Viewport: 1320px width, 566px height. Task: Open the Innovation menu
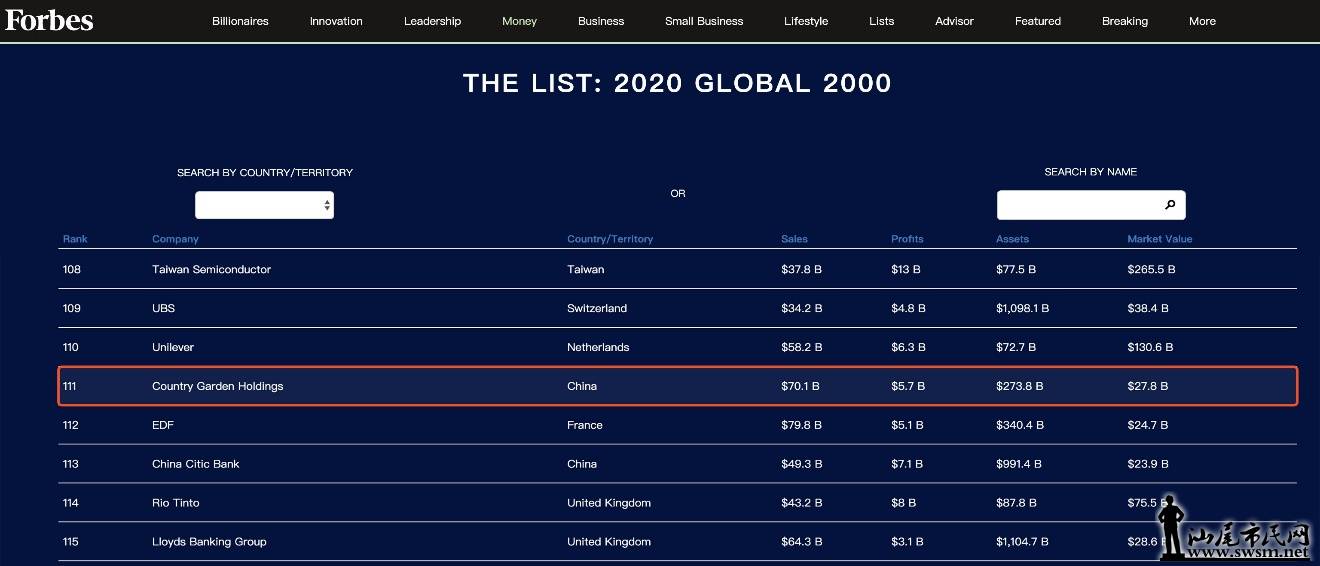pos(336,21)
